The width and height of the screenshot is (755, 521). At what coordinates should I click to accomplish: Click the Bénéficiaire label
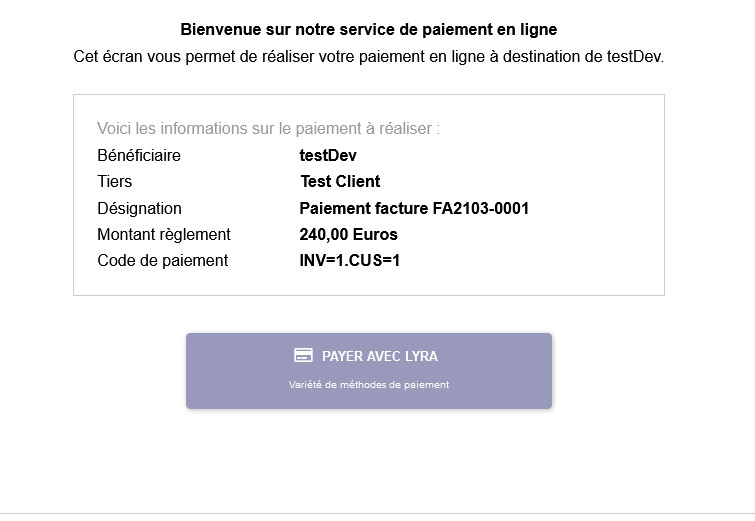click(139, 156)
